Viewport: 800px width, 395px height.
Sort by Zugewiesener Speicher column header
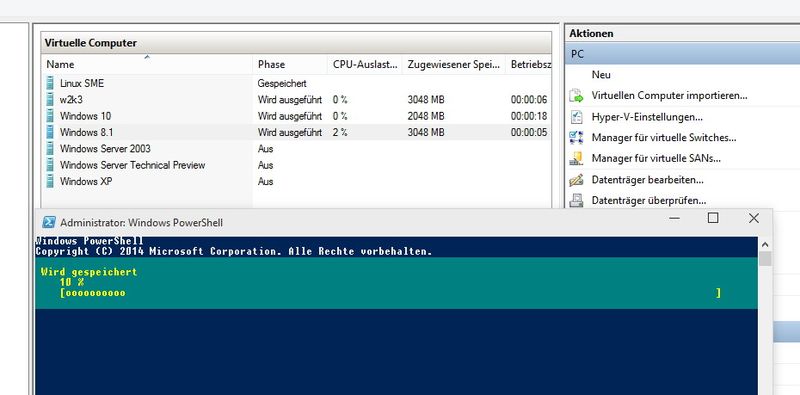(454, 64)
